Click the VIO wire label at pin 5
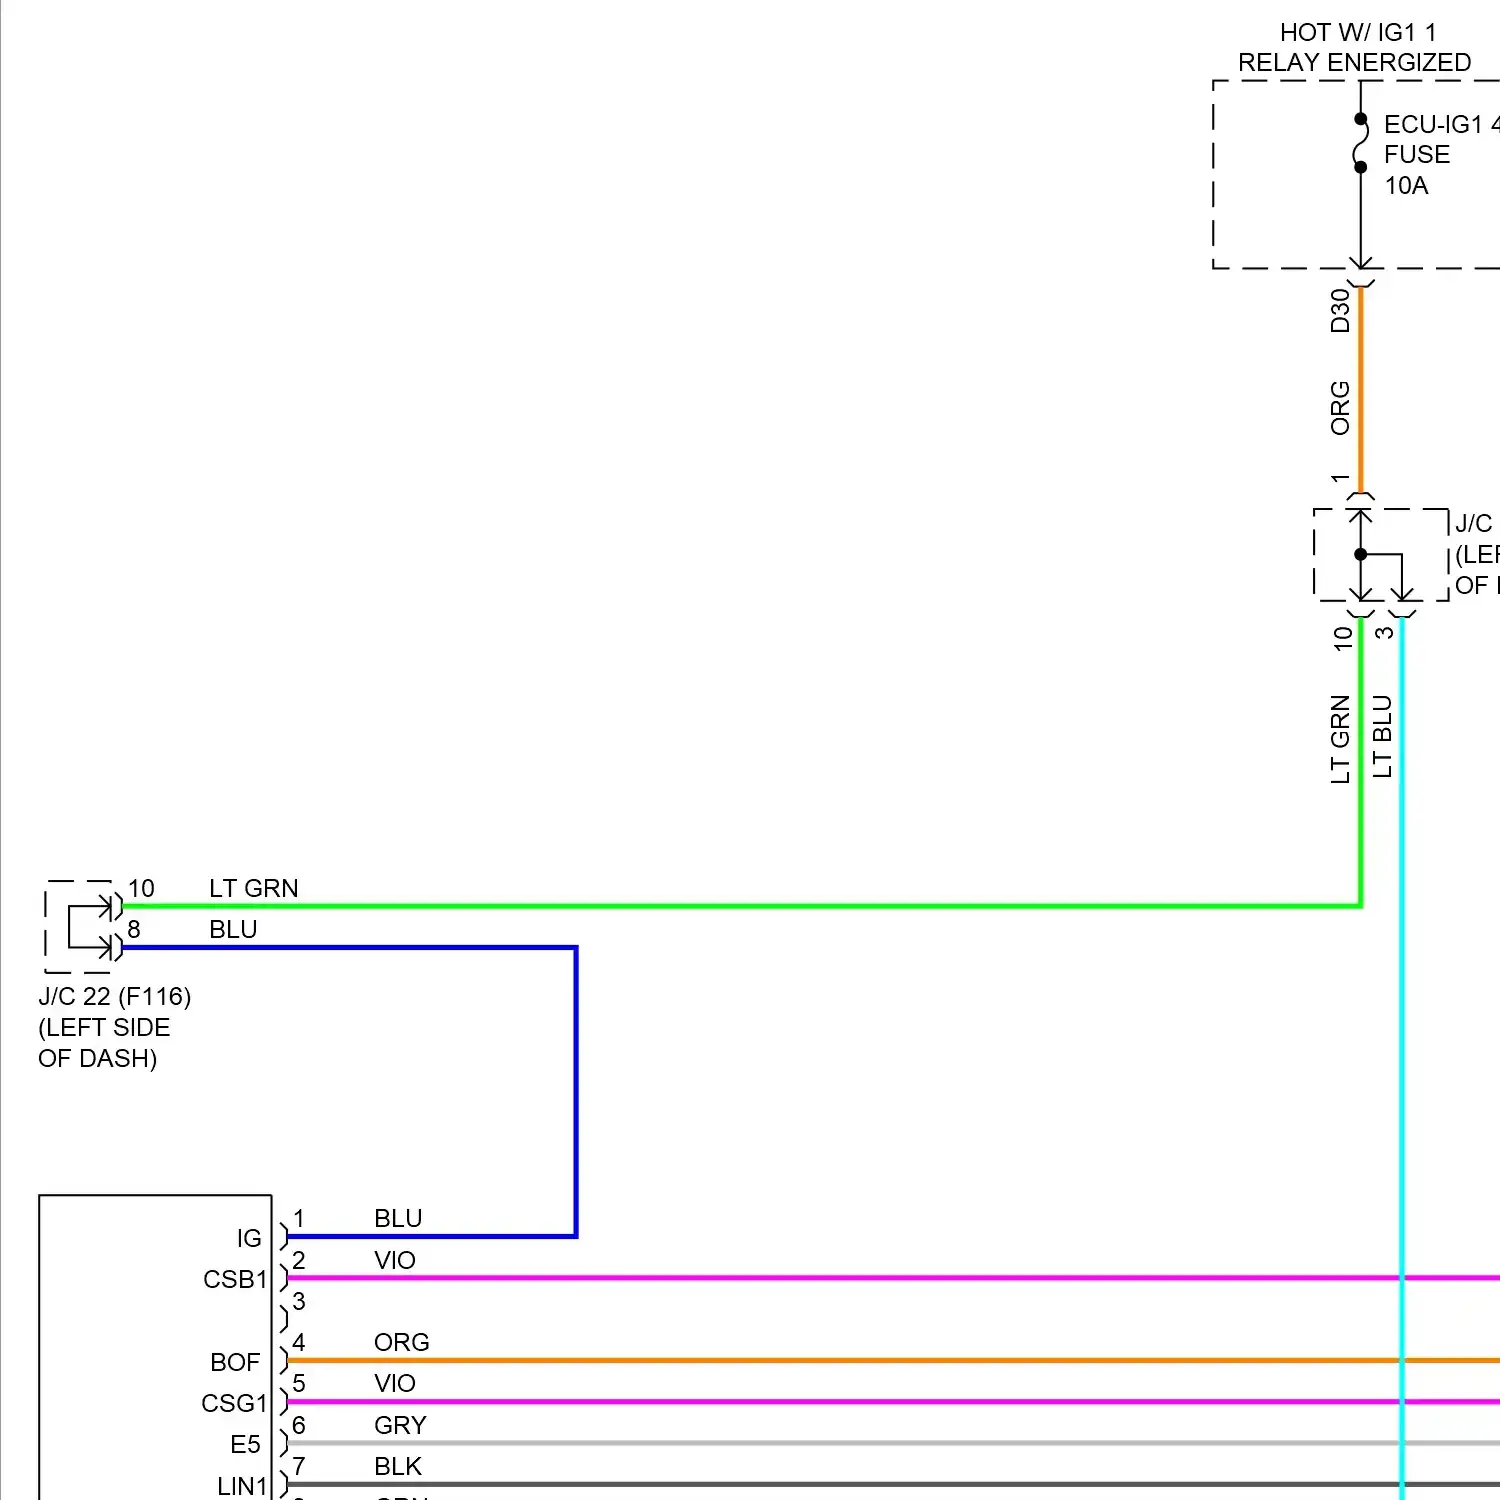Screen dimensions: 1500x1500 [395, 1383]
